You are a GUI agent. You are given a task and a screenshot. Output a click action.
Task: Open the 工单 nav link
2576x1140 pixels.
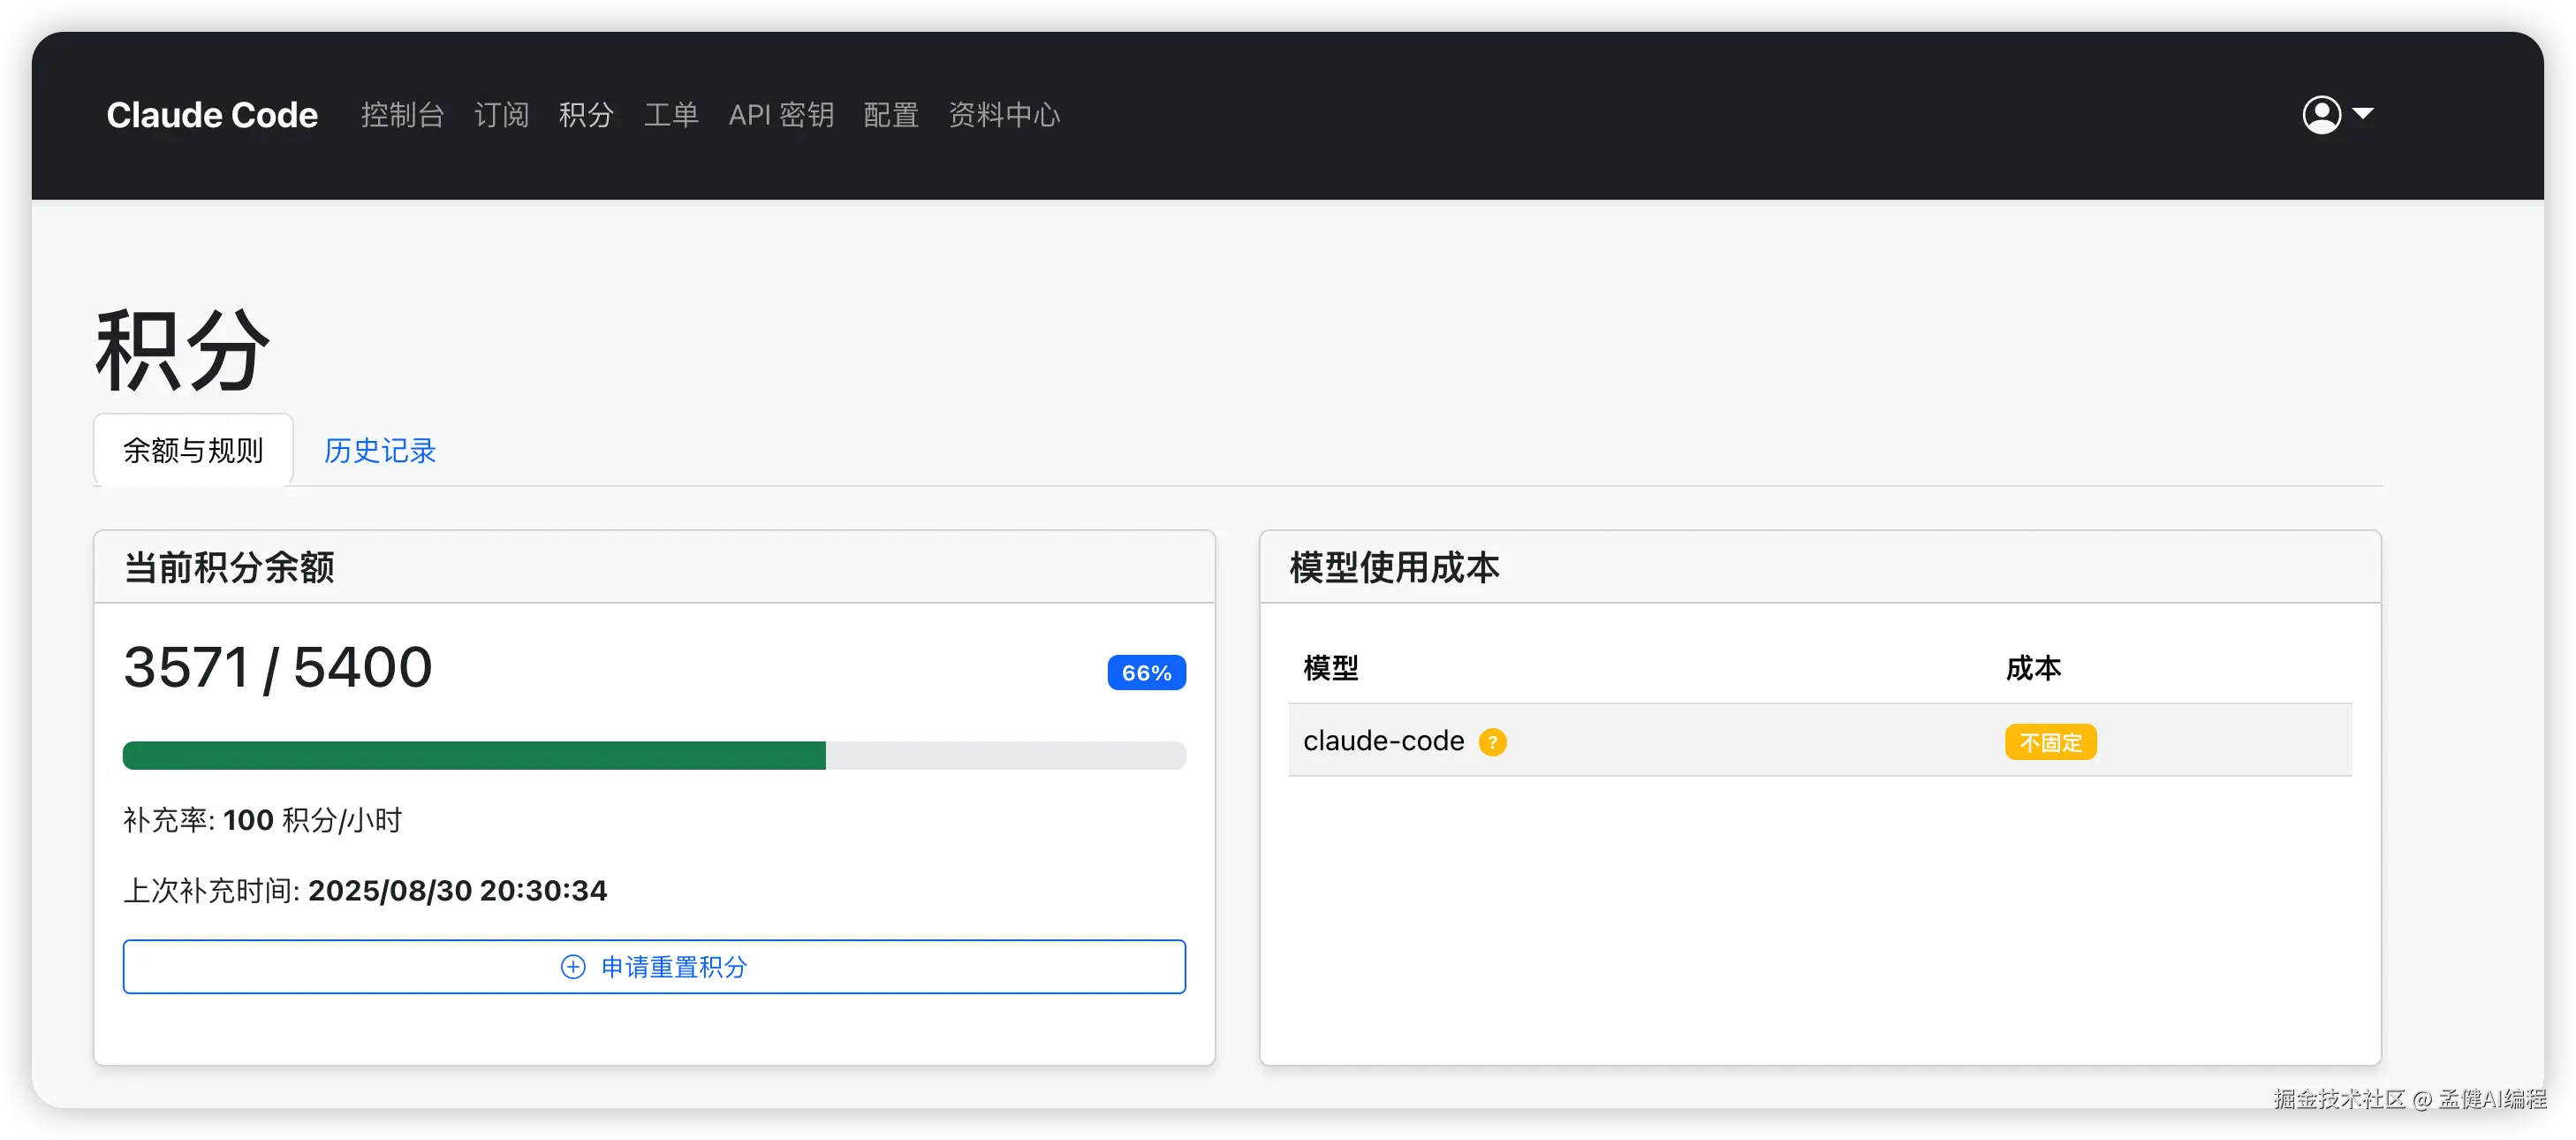671,115
